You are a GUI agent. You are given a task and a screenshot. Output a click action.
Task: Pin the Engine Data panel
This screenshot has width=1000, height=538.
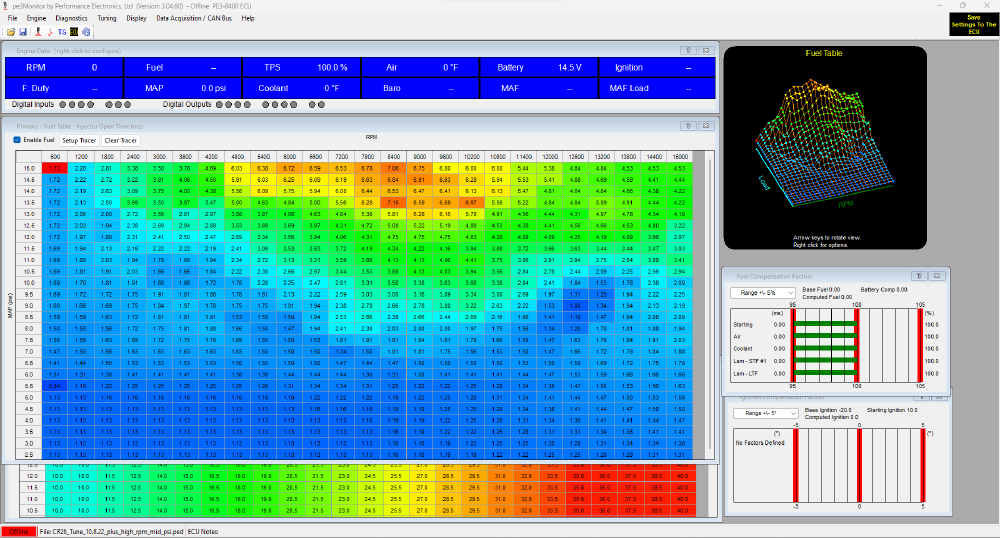click(x=689, y=49)
